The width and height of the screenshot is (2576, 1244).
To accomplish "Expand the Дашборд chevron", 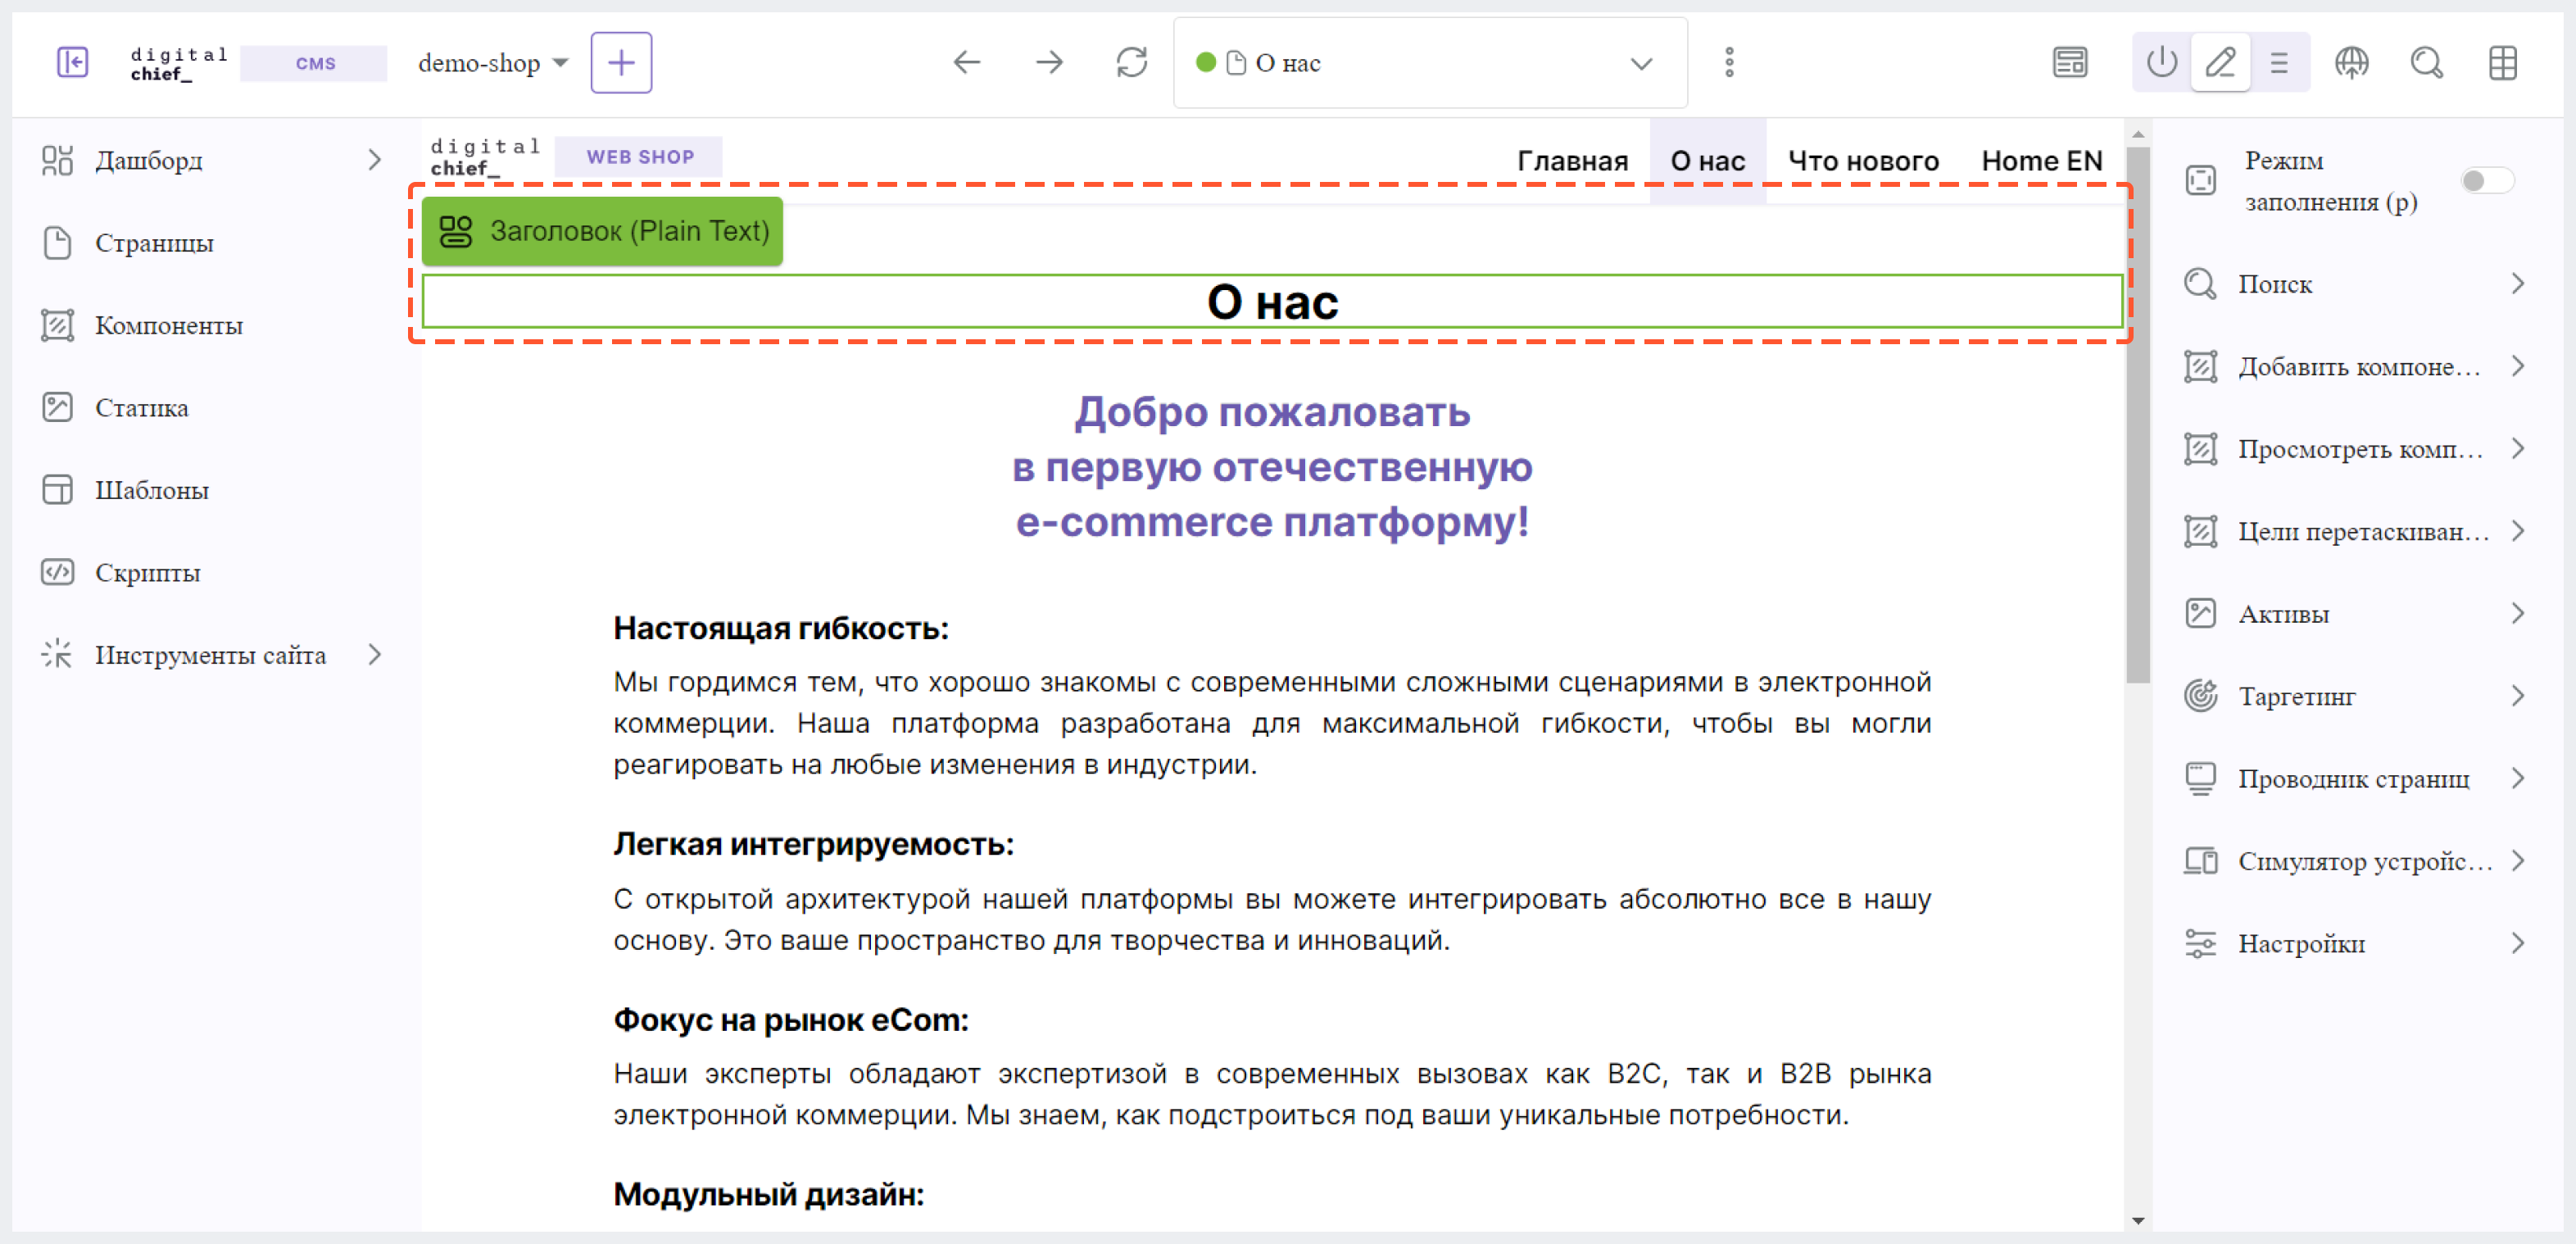I will [x=375, y=160].
